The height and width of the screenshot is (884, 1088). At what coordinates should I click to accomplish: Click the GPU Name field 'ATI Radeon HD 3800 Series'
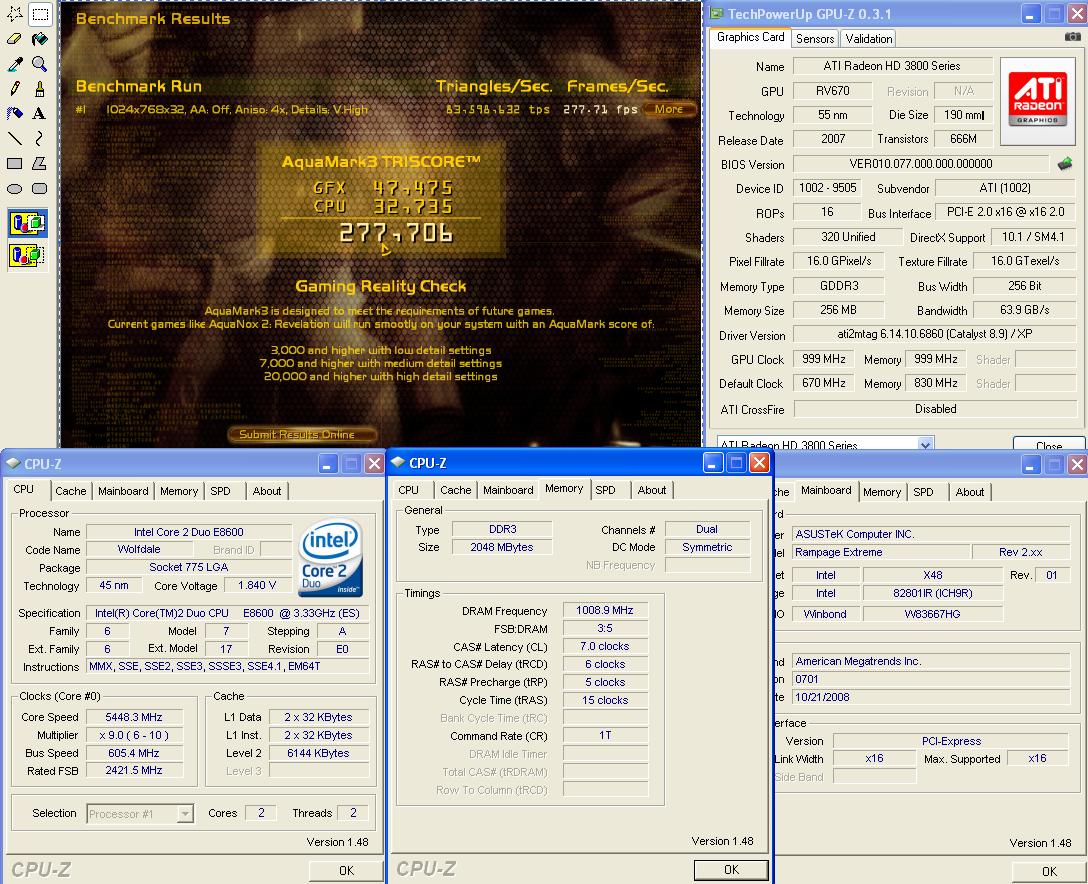pyautogui.click(x=892, y=66)
